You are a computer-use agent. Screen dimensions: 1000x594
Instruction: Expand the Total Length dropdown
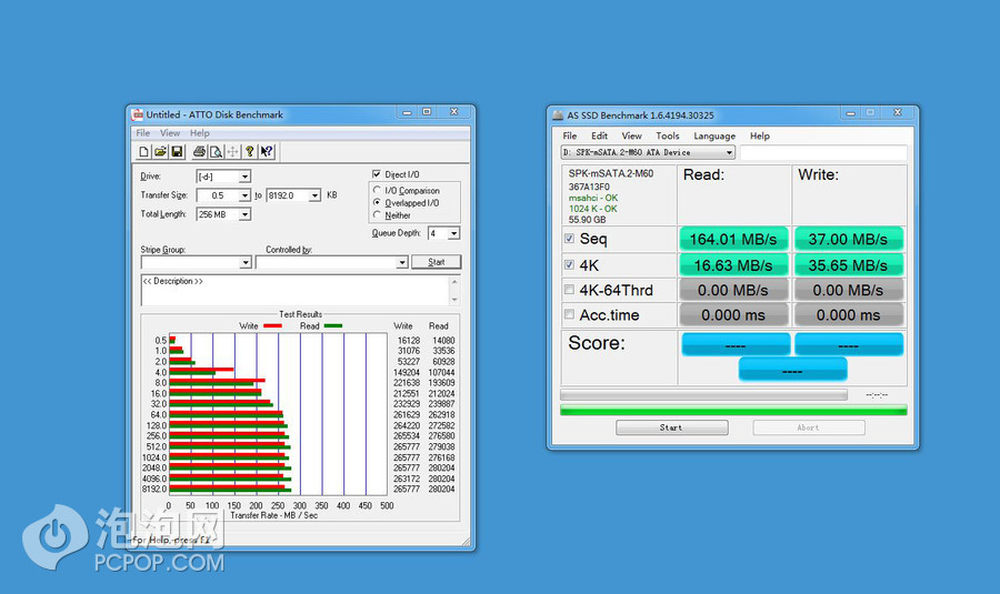(245, 214)
